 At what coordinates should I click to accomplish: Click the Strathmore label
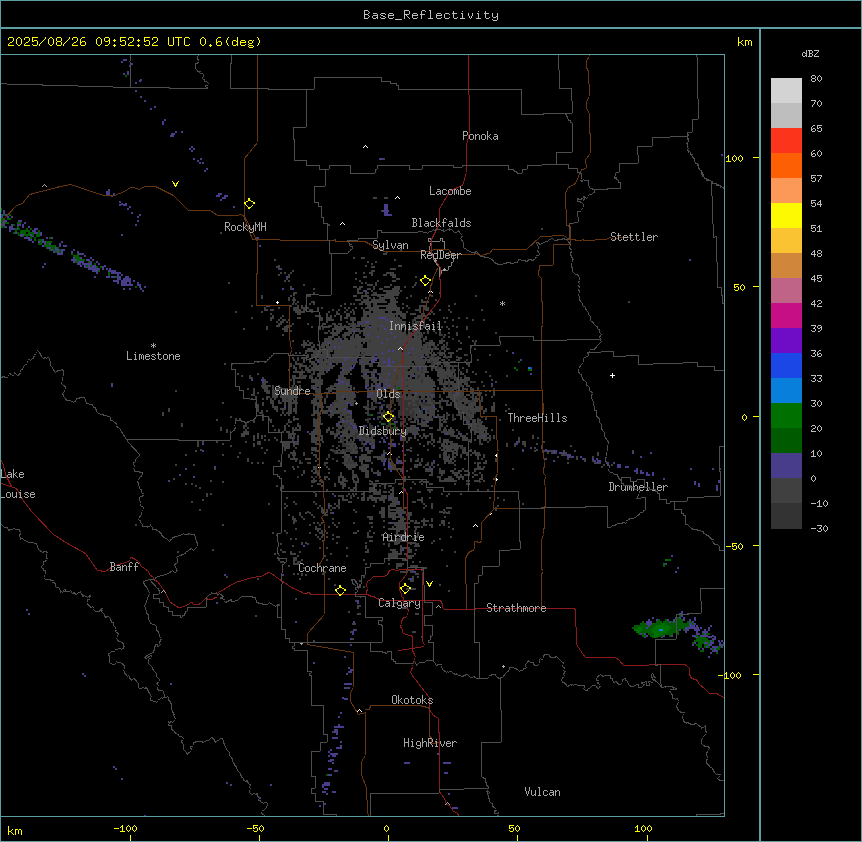click(x=516, y=608)
